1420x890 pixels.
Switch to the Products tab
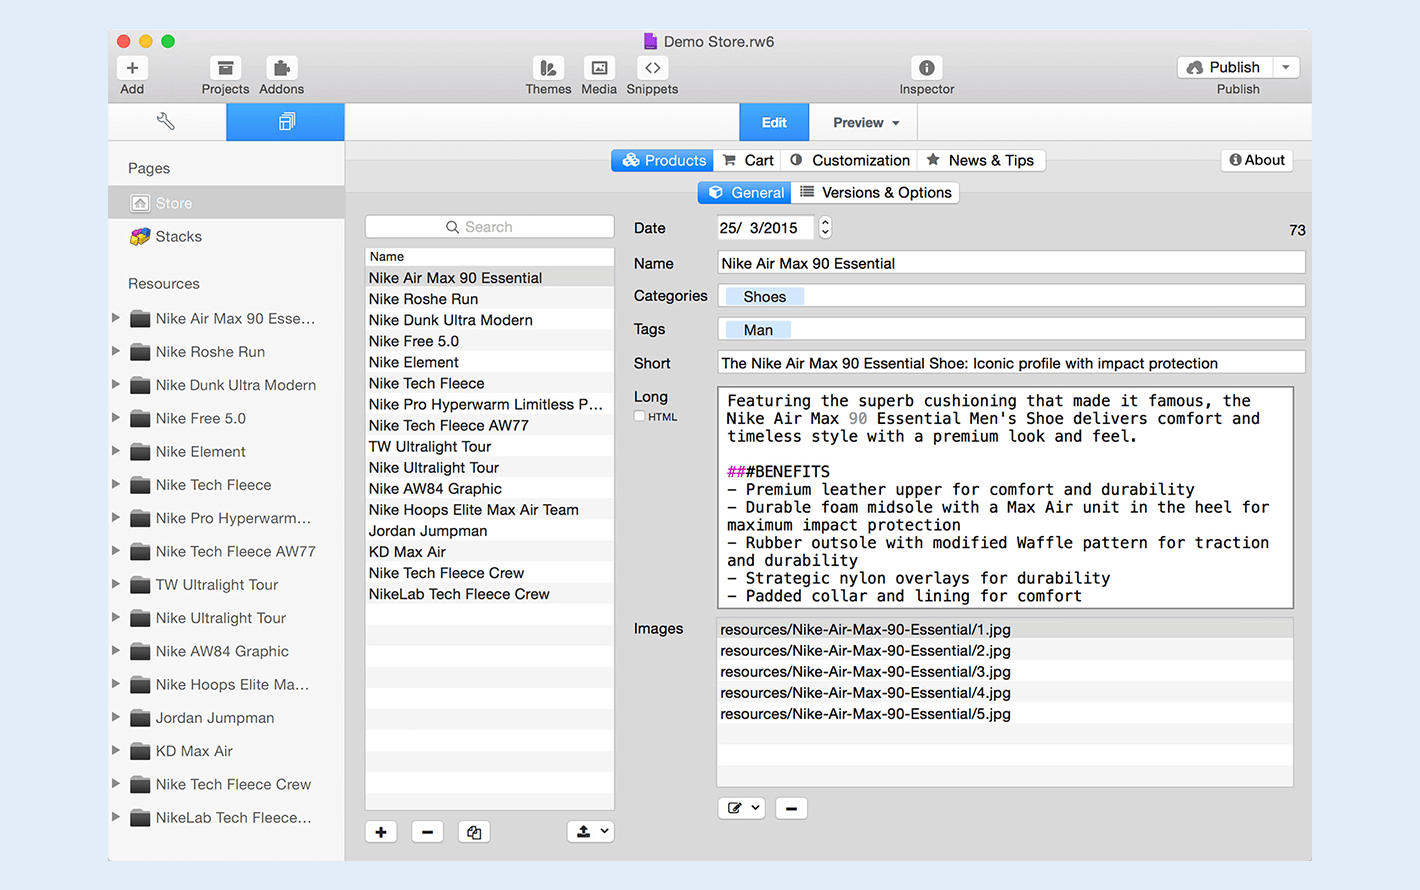pos(663,160)
